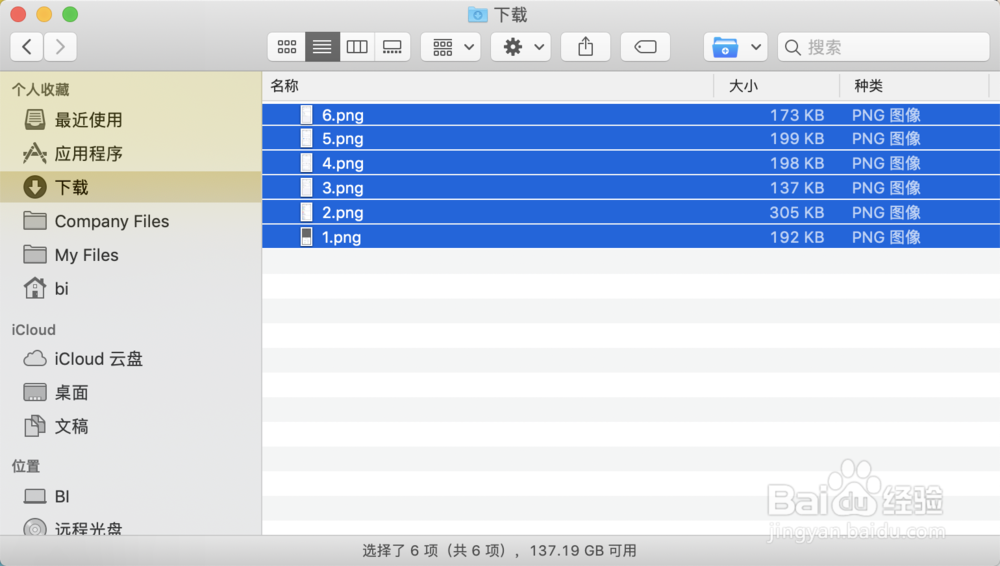Click the 6.png file thumbnail icon
Viewport: 1000px width, 566px height.
click(307, 115)
